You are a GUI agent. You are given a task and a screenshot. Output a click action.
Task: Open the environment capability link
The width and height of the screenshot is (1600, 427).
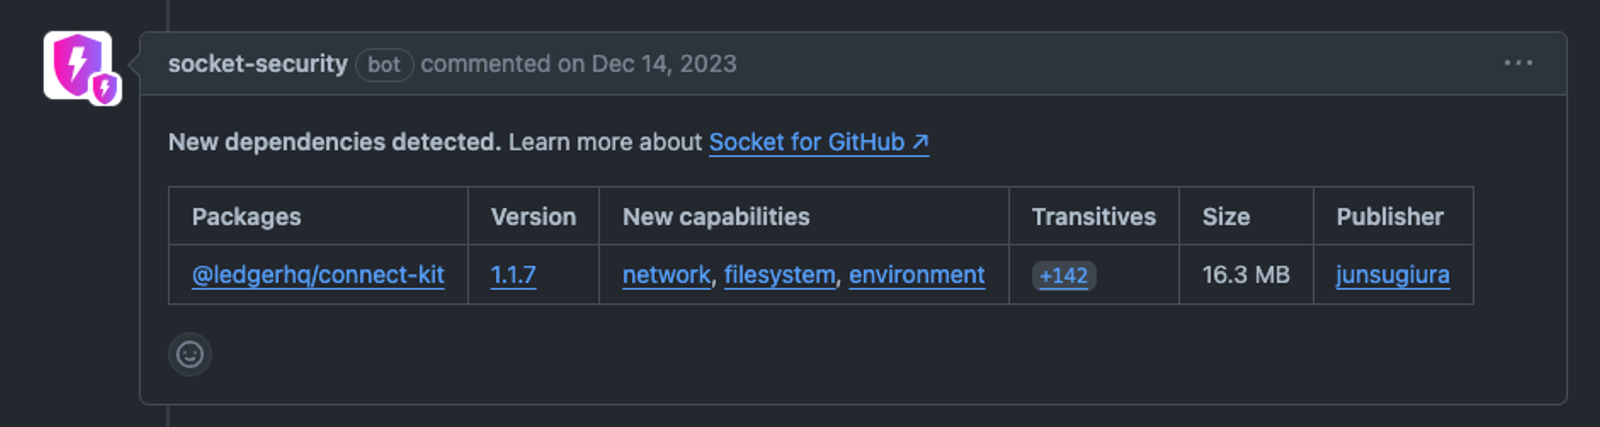pos(916,275)
